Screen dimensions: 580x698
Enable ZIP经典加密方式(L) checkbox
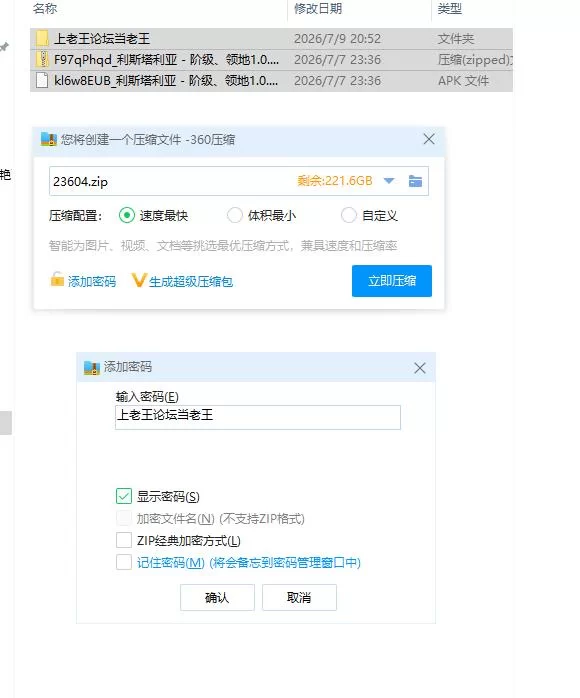click(124, 540)
